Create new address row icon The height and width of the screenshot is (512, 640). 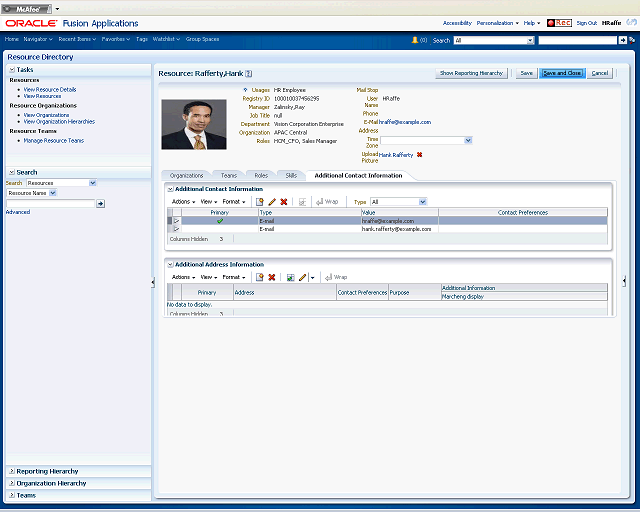[260, 277]
